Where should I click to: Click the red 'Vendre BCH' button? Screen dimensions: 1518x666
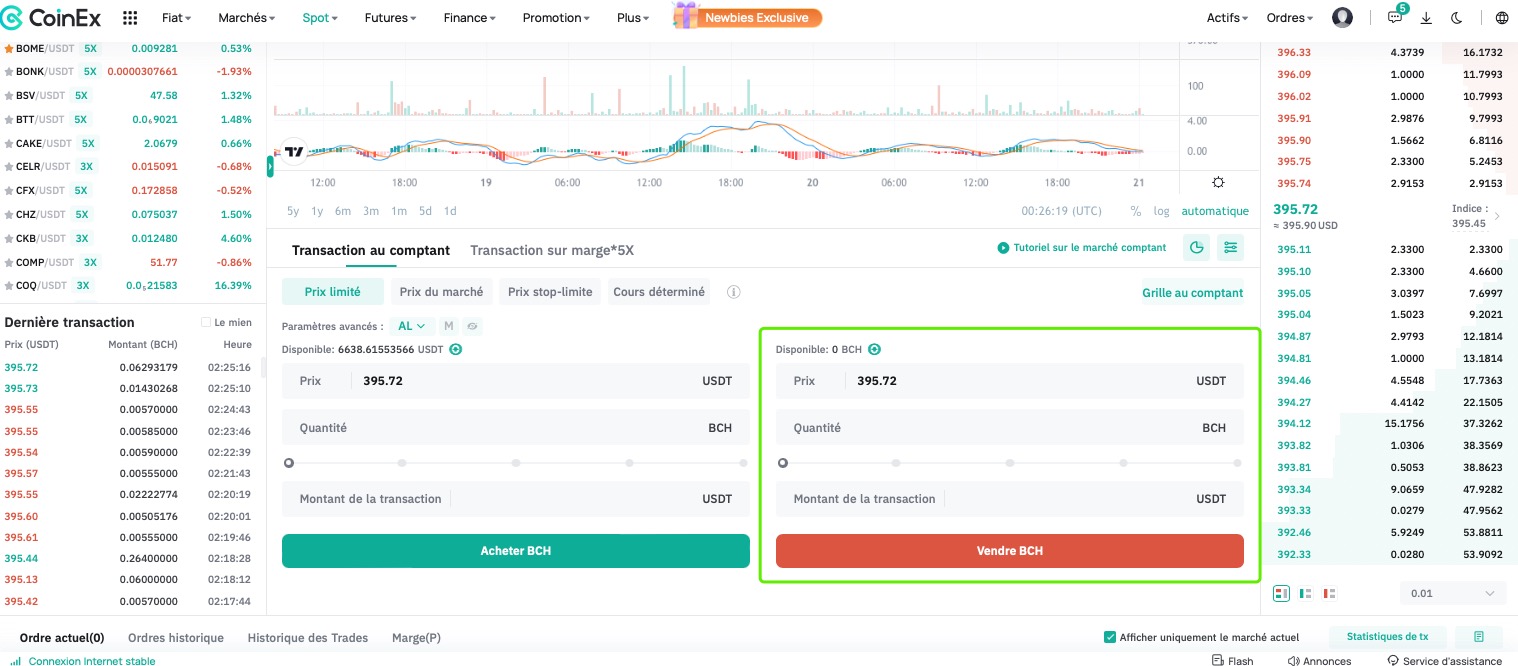coord(1009,551)
